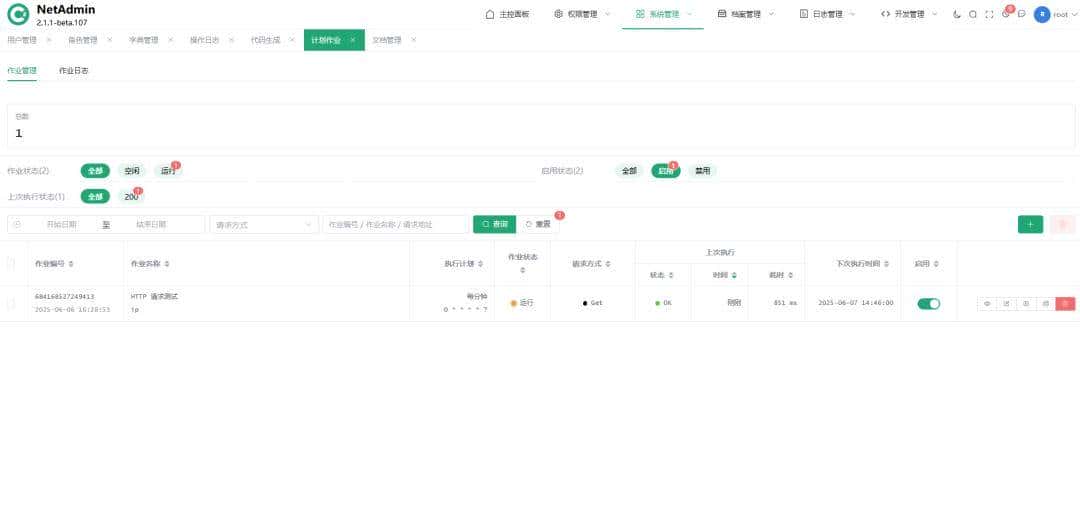Open header icon with red badge
This screenshot has height=514, width=1080.
(x=1006, y=14)
